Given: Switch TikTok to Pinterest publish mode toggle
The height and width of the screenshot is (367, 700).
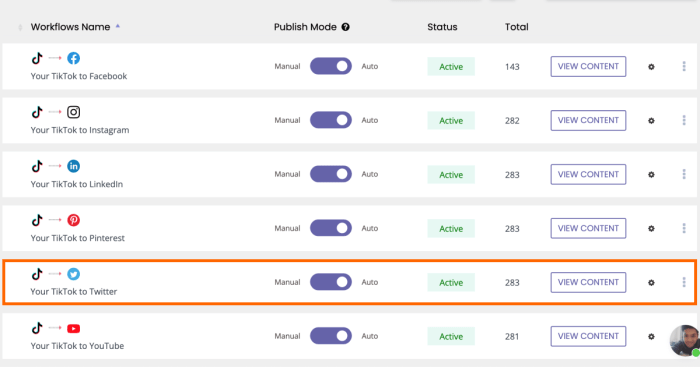Looking at the screenshot, I should coord(331,228).
